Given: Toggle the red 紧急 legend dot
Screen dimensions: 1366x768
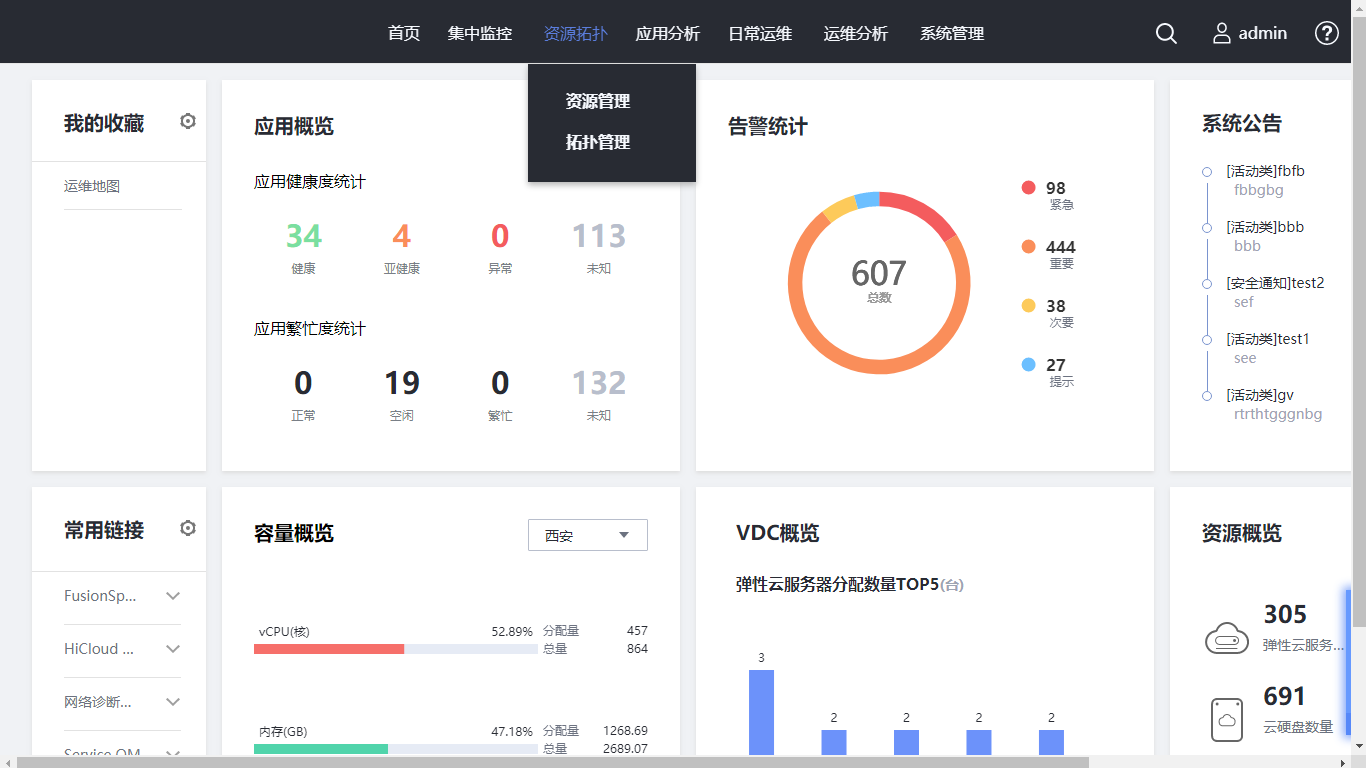Looking at the screenshot, I should 1028,188.
